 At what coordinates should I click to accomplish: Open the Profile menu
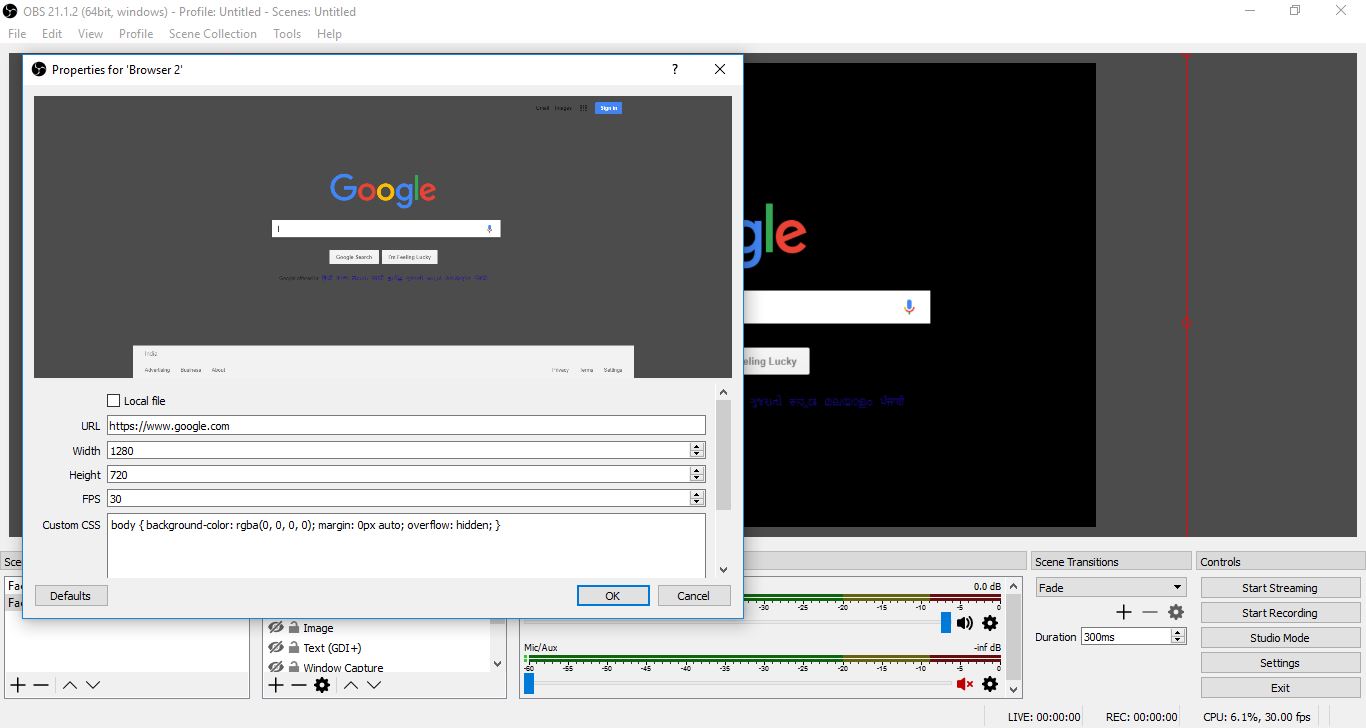tap(136, 33)
